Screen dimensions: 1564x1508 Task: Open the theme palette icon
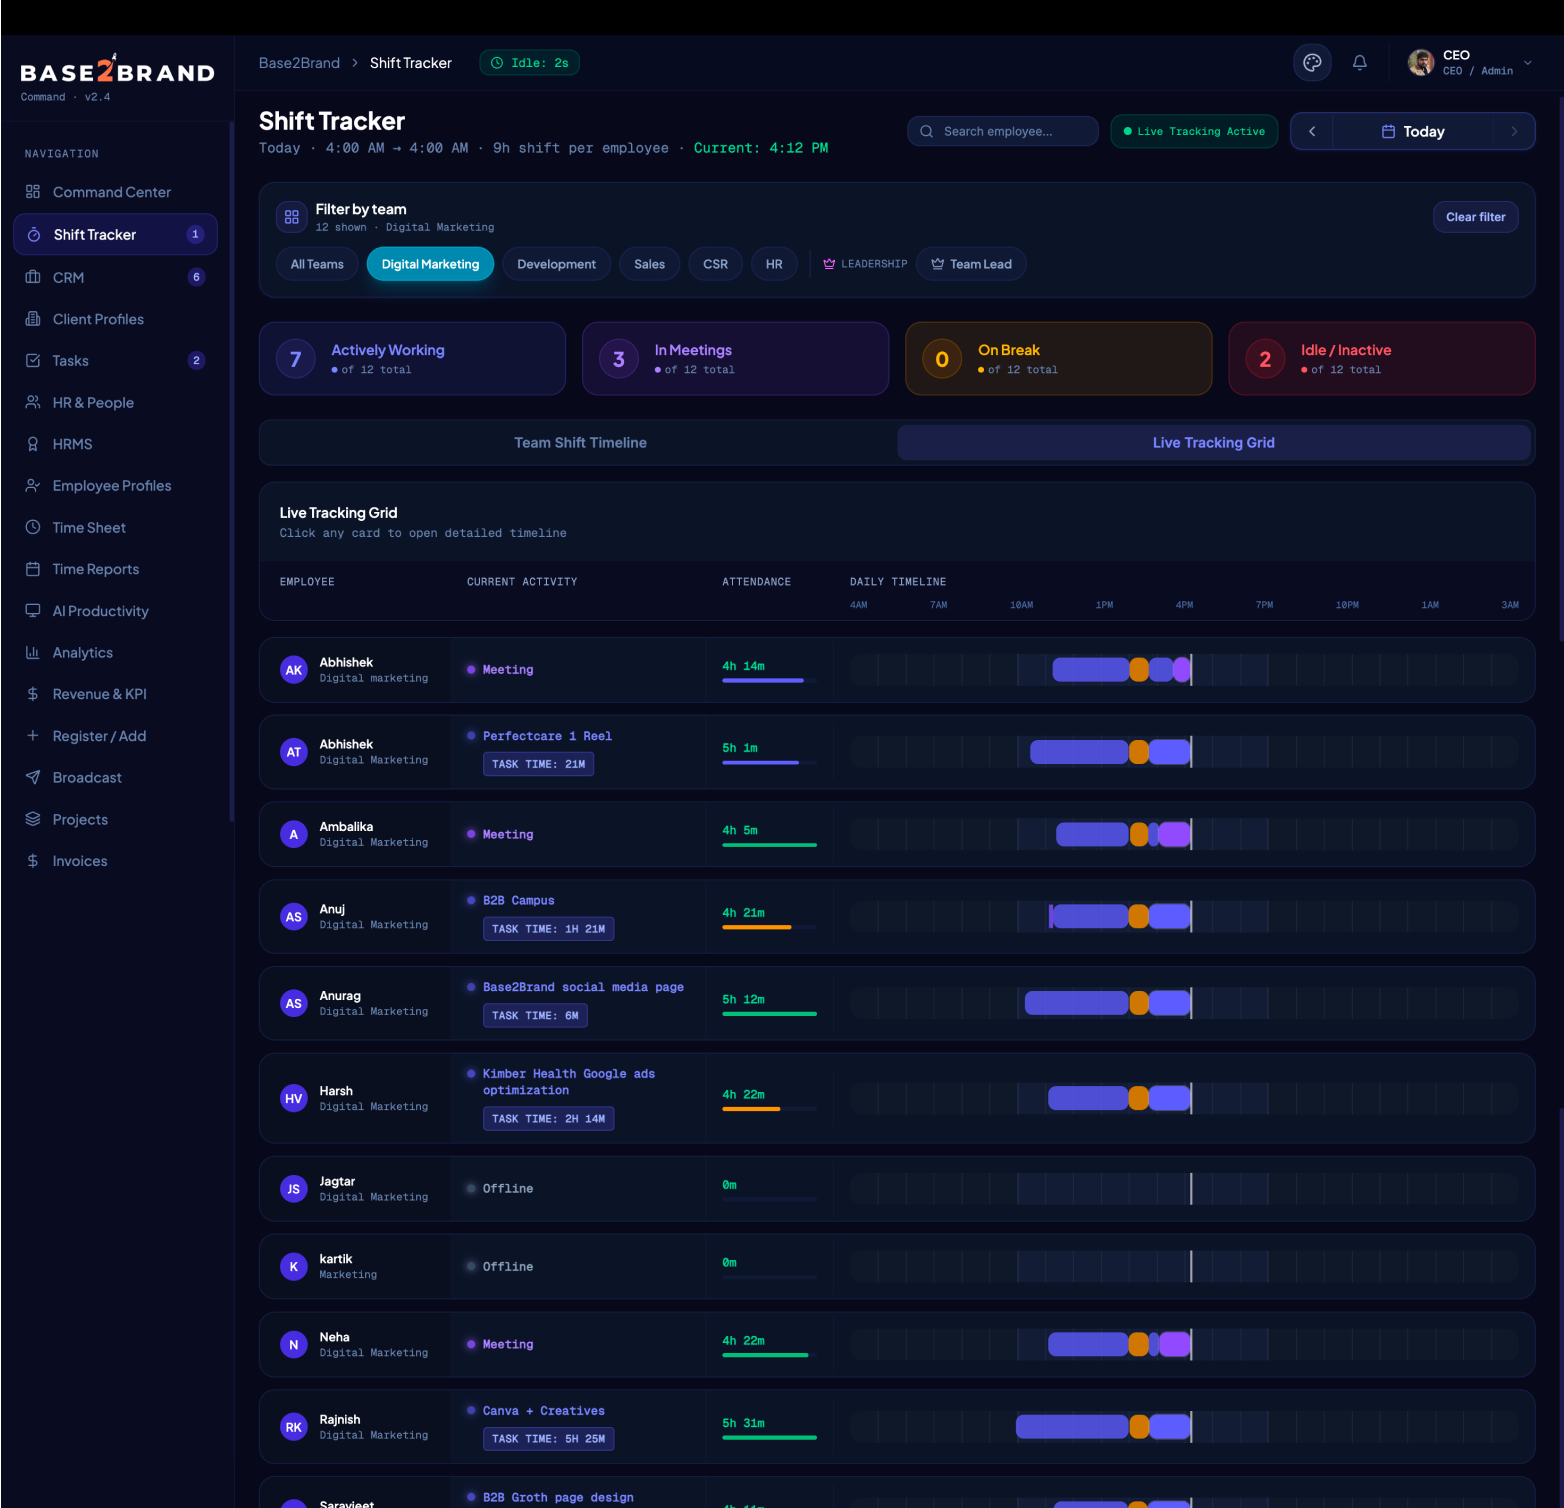(1312, 63)
